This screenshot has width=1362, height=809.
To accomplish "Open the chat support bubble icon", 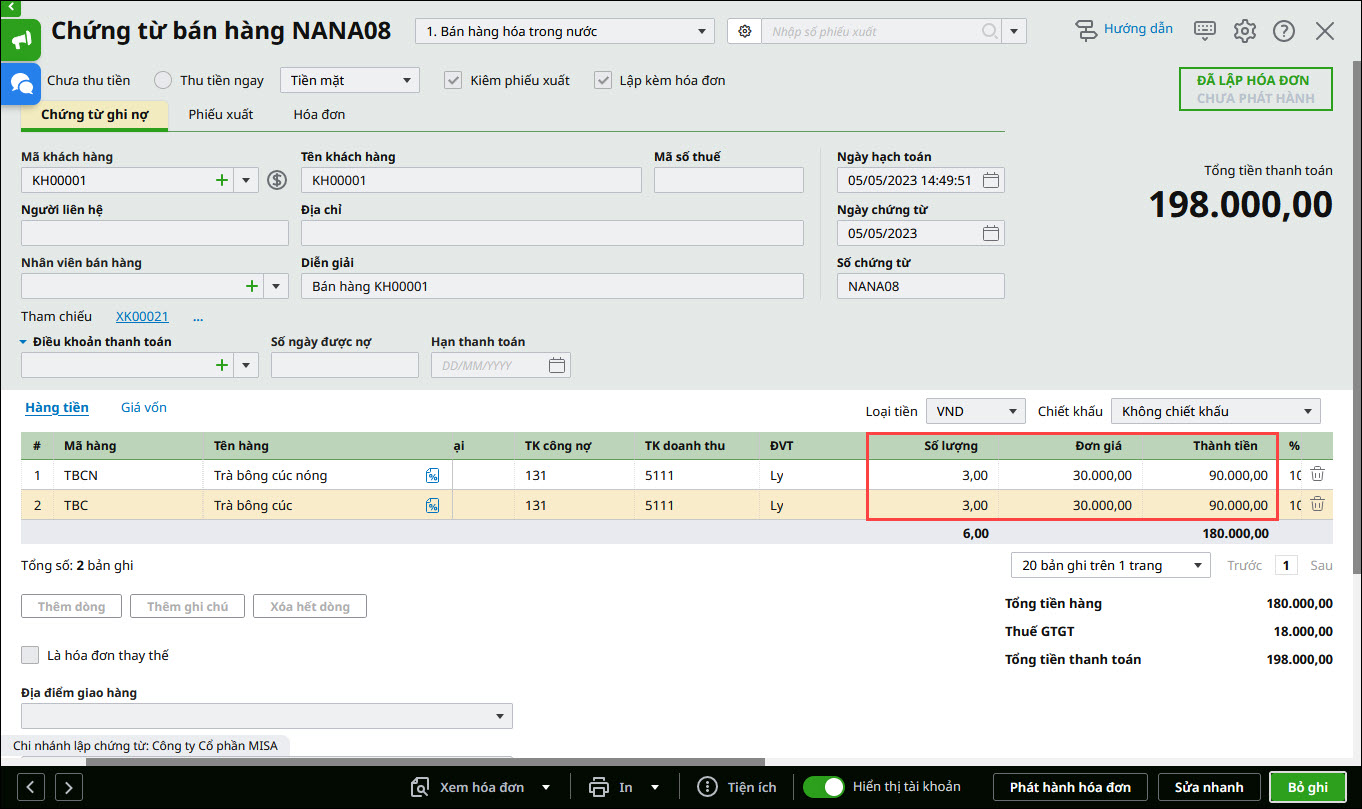I will [x=21, y=83].
